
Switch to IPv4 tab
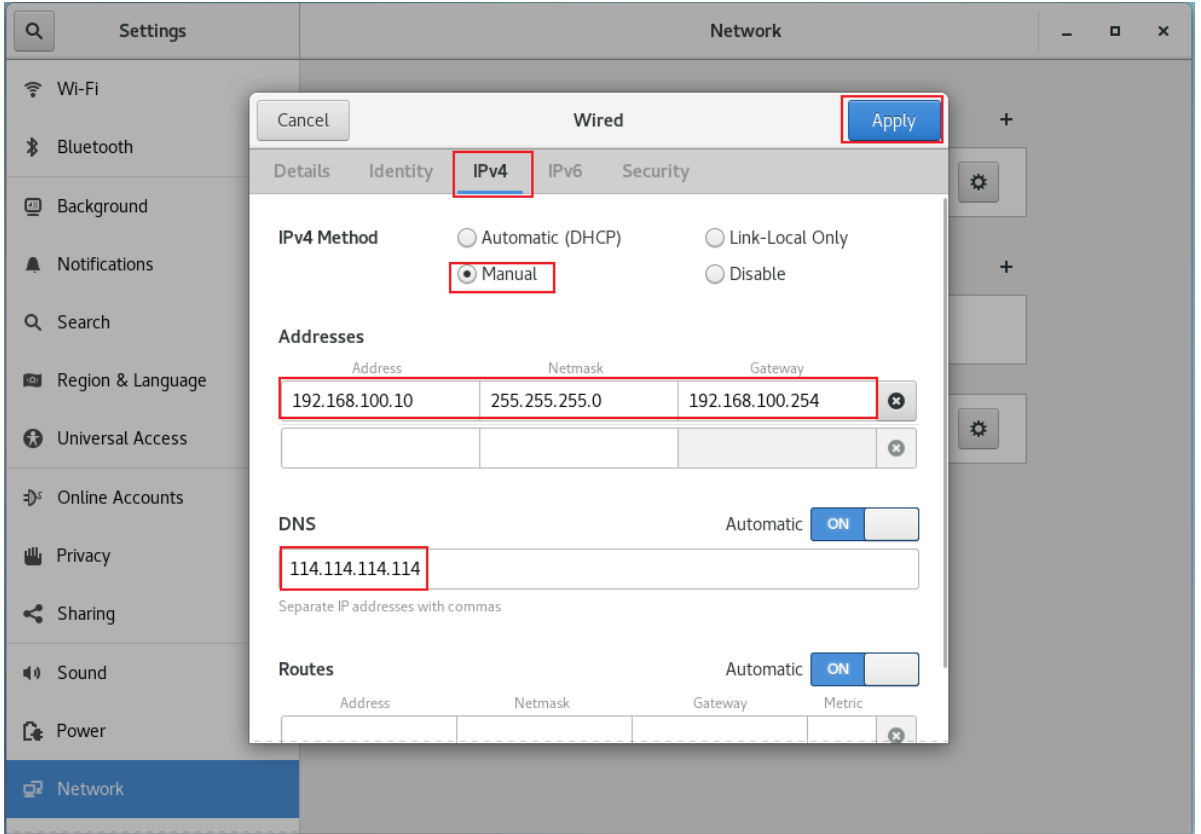click(x=491, y=171)
